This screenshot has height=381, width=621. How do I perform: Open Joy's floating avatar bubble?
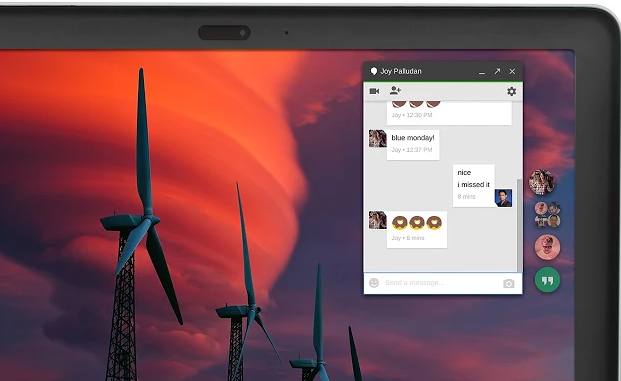[542, 182]
